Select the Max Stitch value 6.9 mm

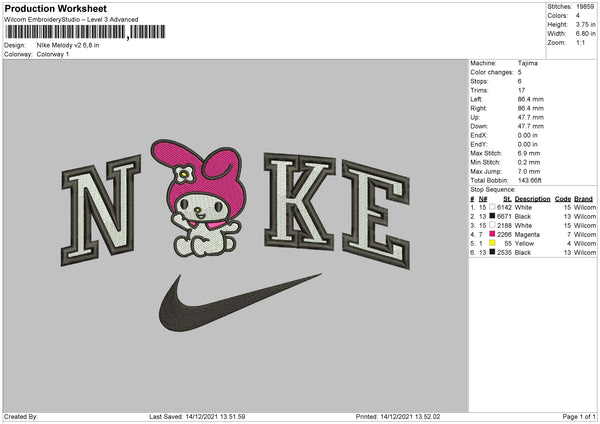(529, 153)
